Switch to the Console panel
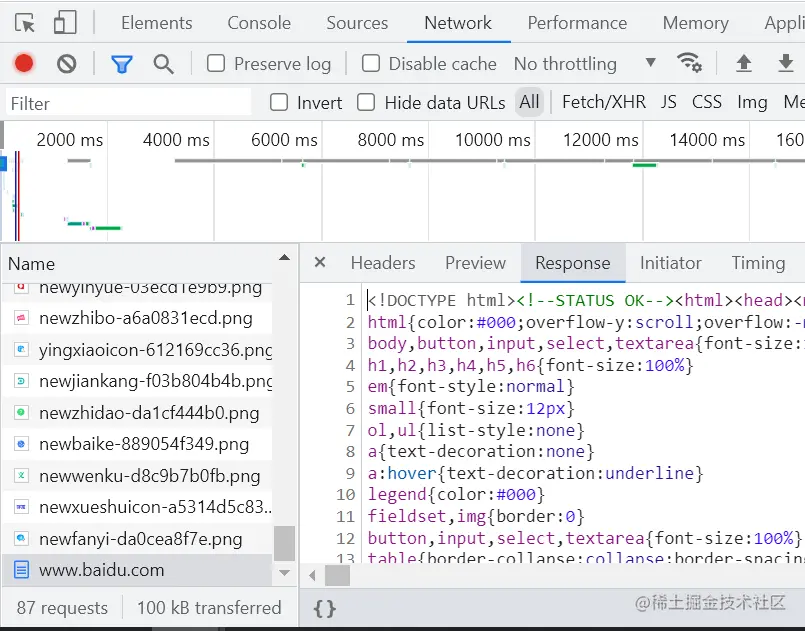 [259, 23]
